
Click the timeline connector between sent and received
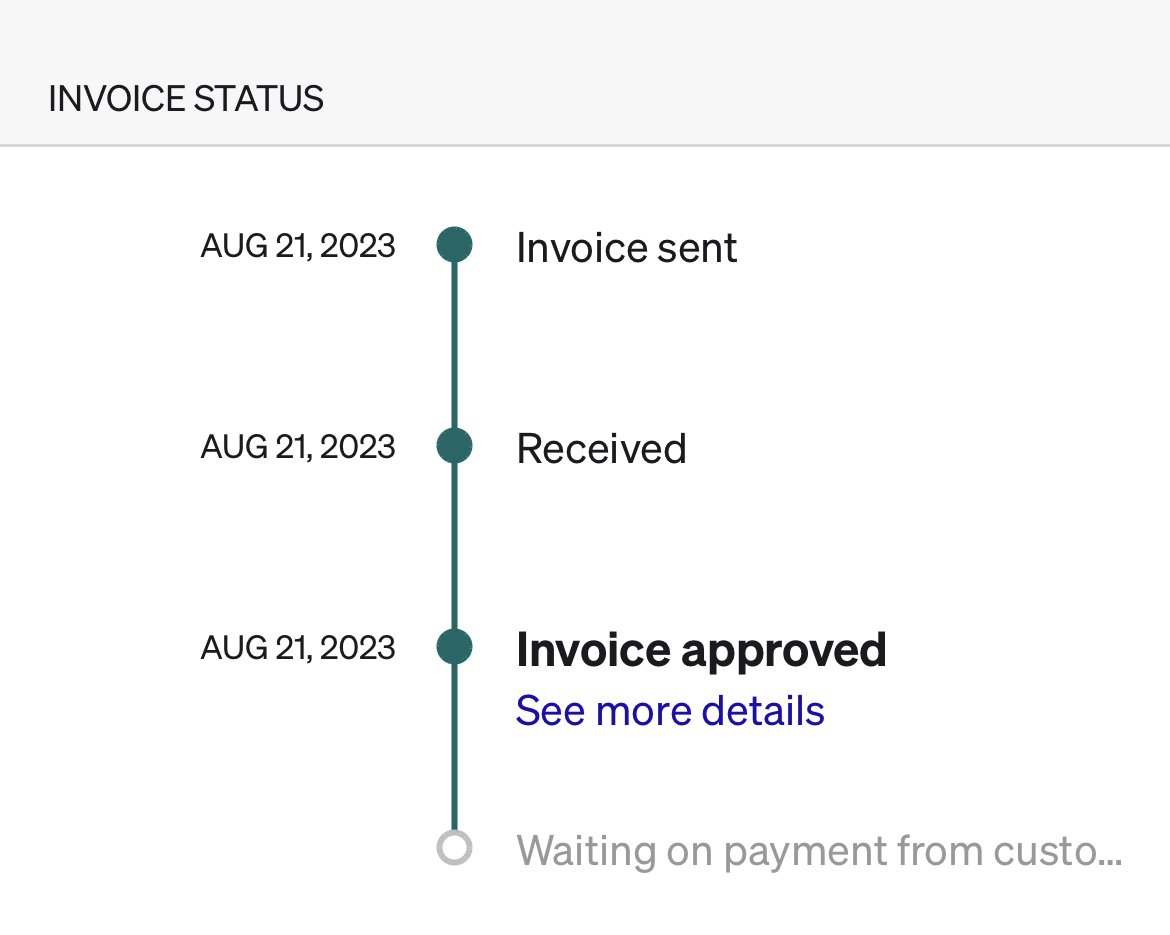coord(455,345)
